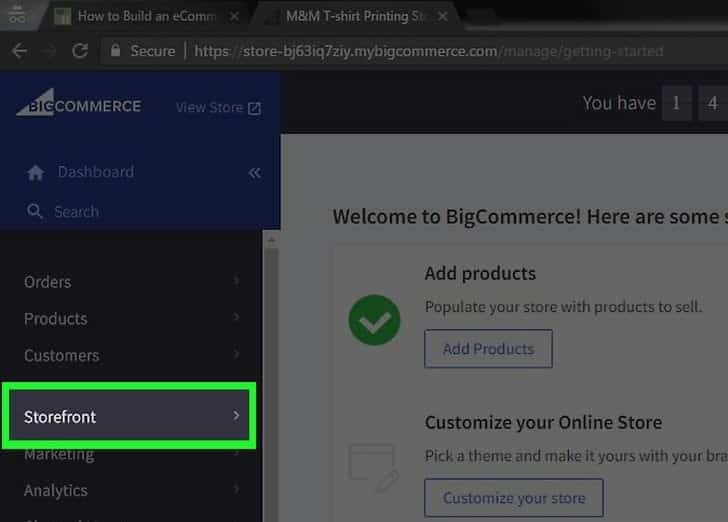
Task: Click the Customize your store button
Action: [x=514, y=498]
